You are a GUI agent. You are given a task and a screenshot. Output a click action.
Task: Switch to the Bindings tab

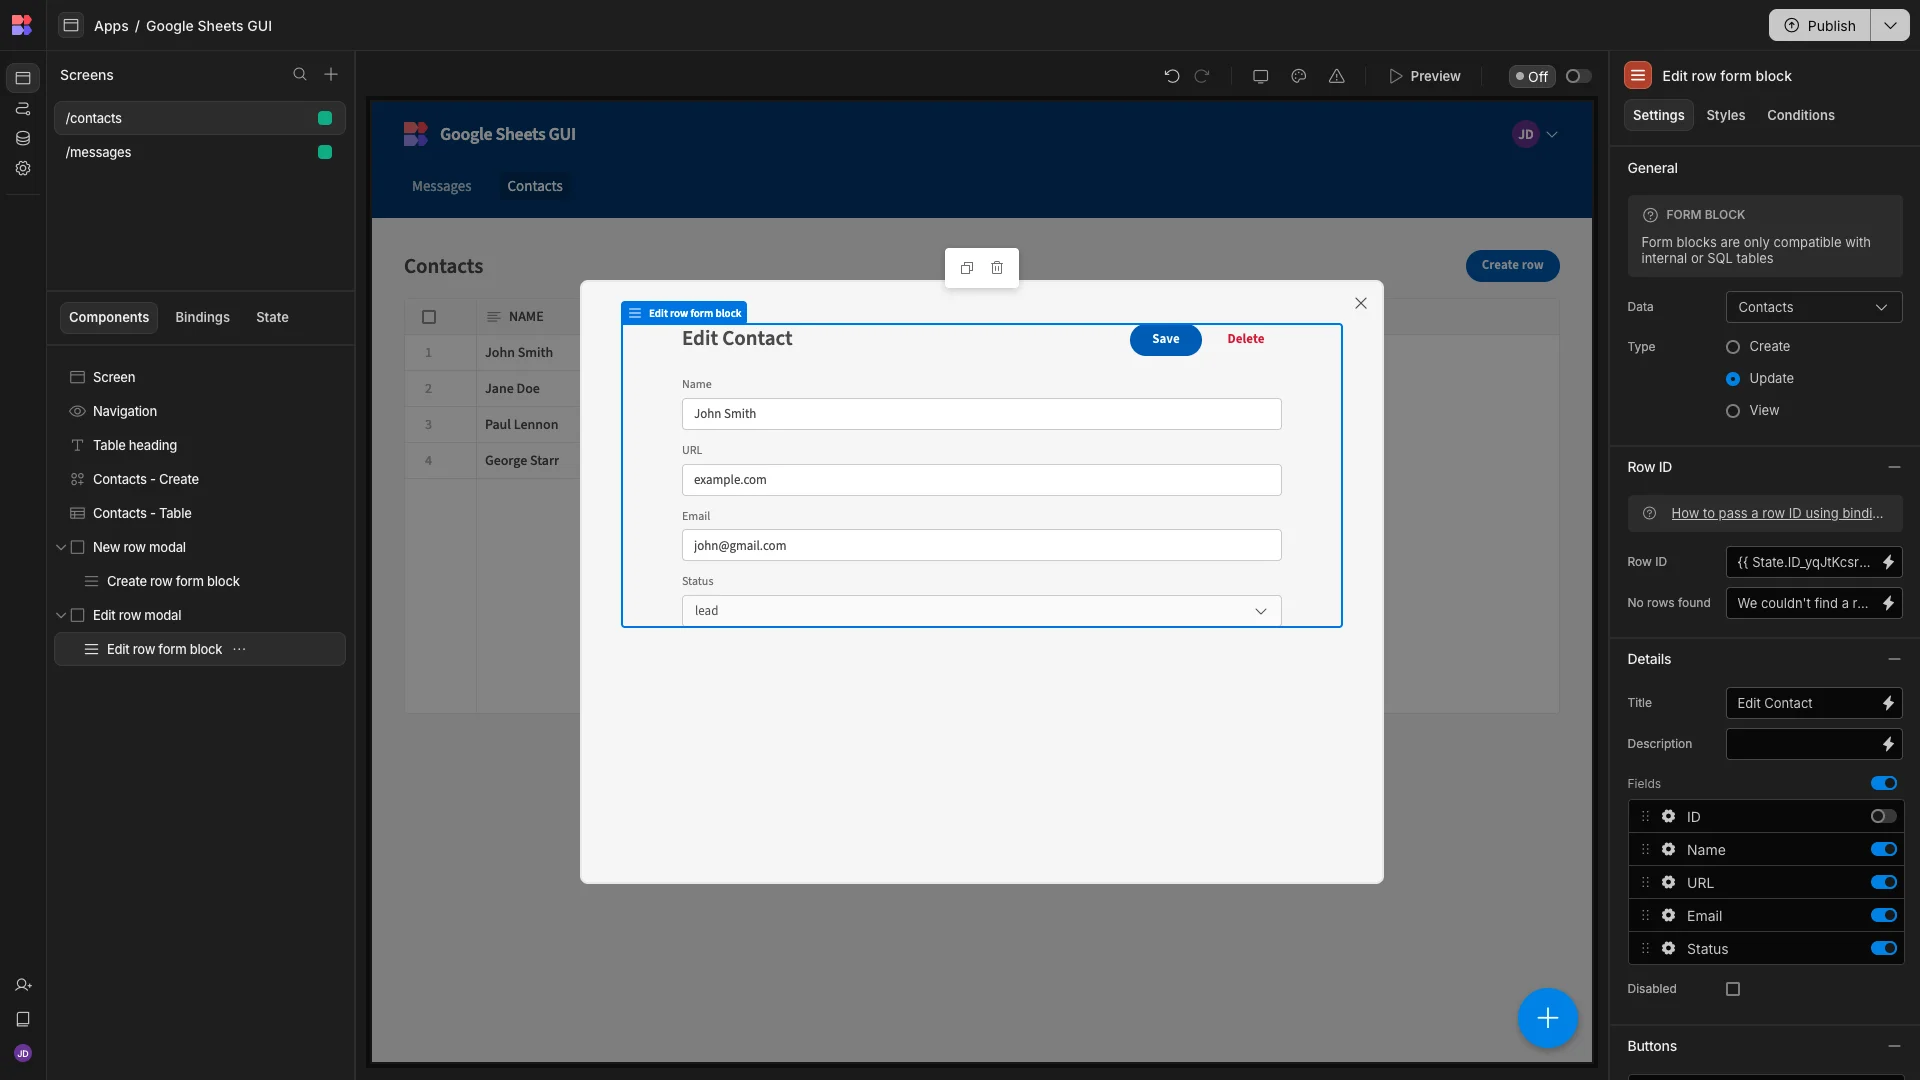202,317
